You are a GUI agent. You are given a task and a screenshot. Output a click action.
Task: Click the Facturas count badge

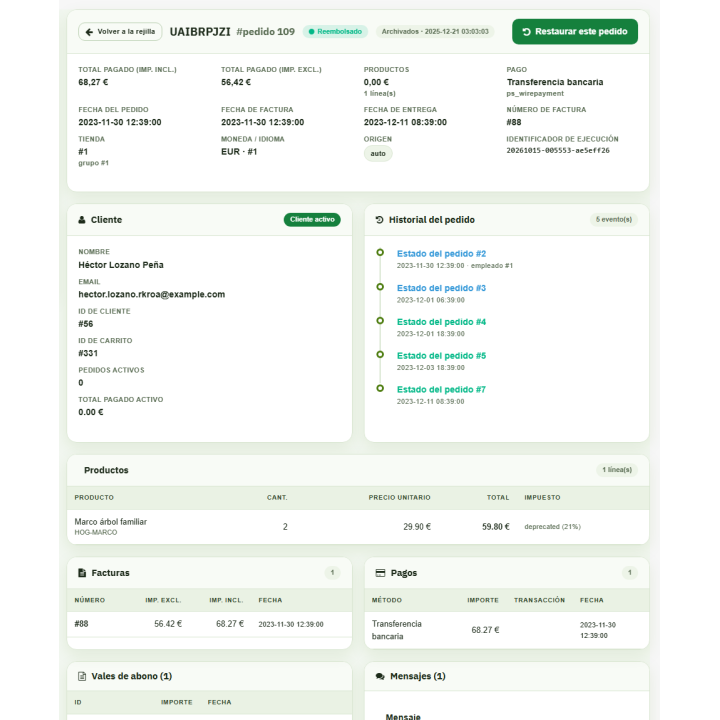[x=332, y=573]
